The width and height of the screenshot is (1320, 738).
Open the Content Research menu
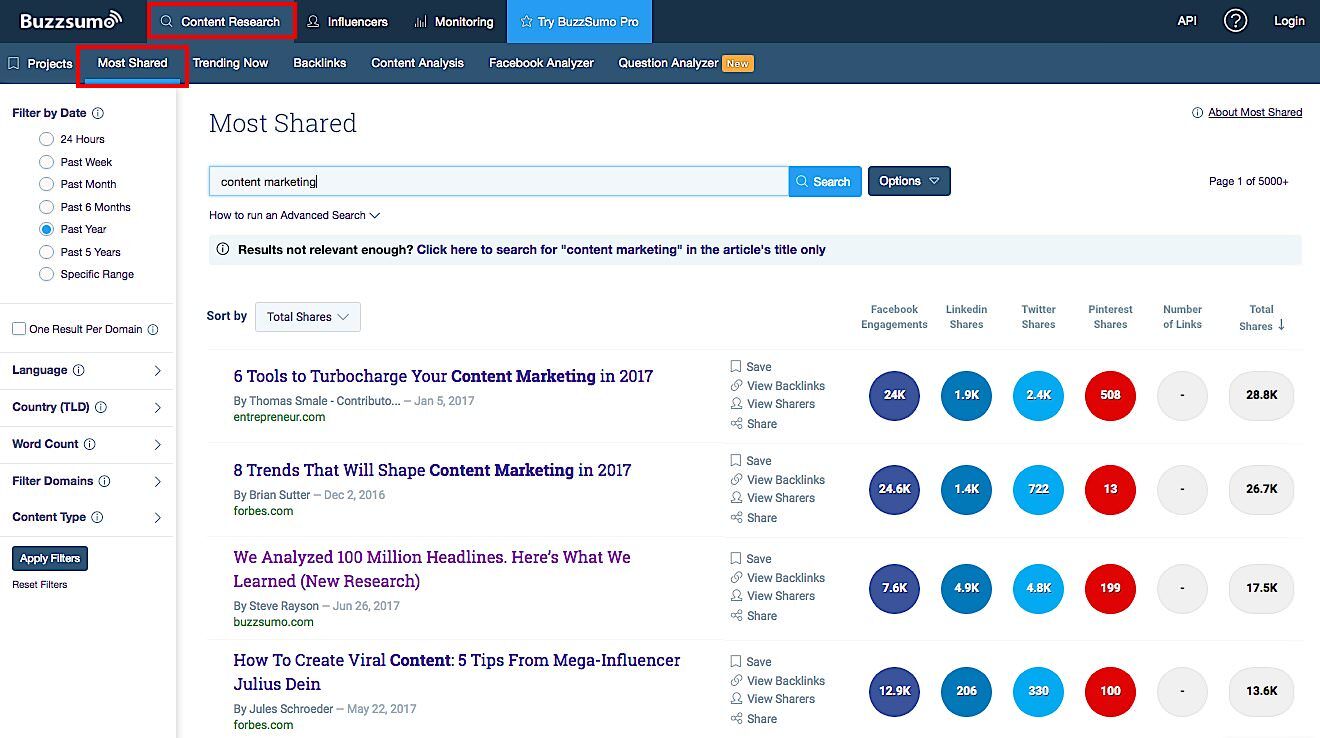(221, 21)
